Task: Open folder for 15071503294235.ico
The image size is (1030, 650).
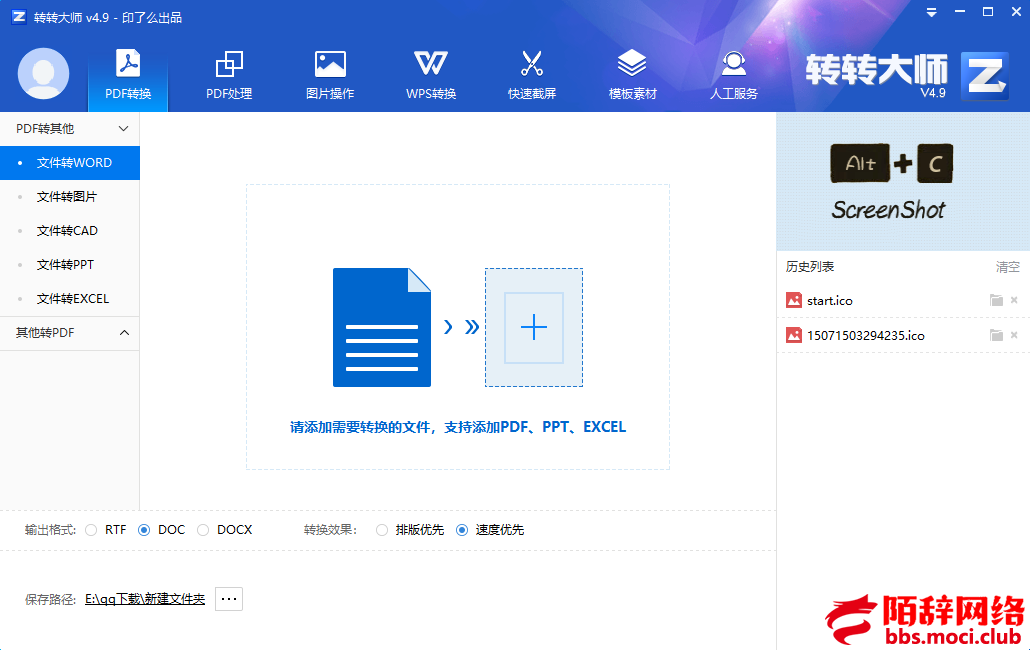Action: point(996,336)
